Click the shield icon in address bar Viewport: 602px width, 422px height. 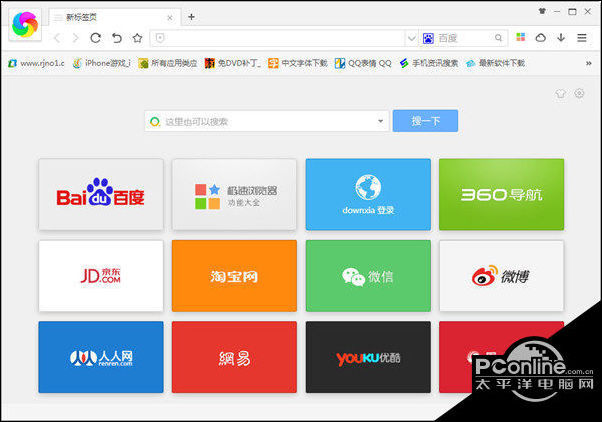coord(160,38)
